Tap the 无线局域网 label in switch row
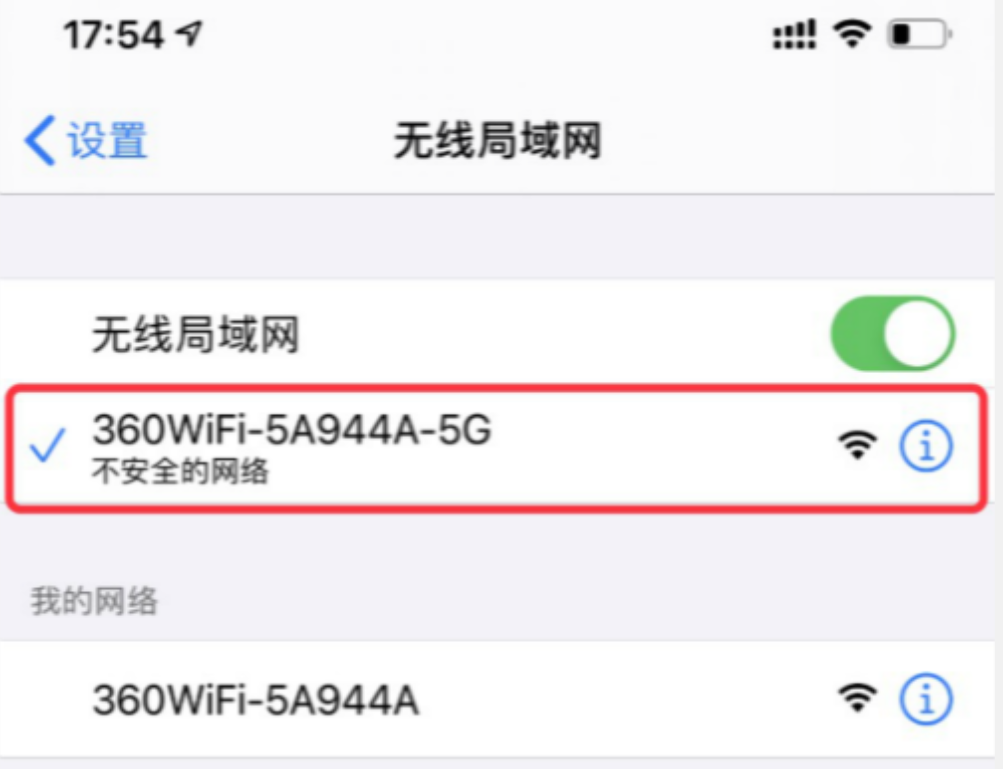 coord(196,334)
